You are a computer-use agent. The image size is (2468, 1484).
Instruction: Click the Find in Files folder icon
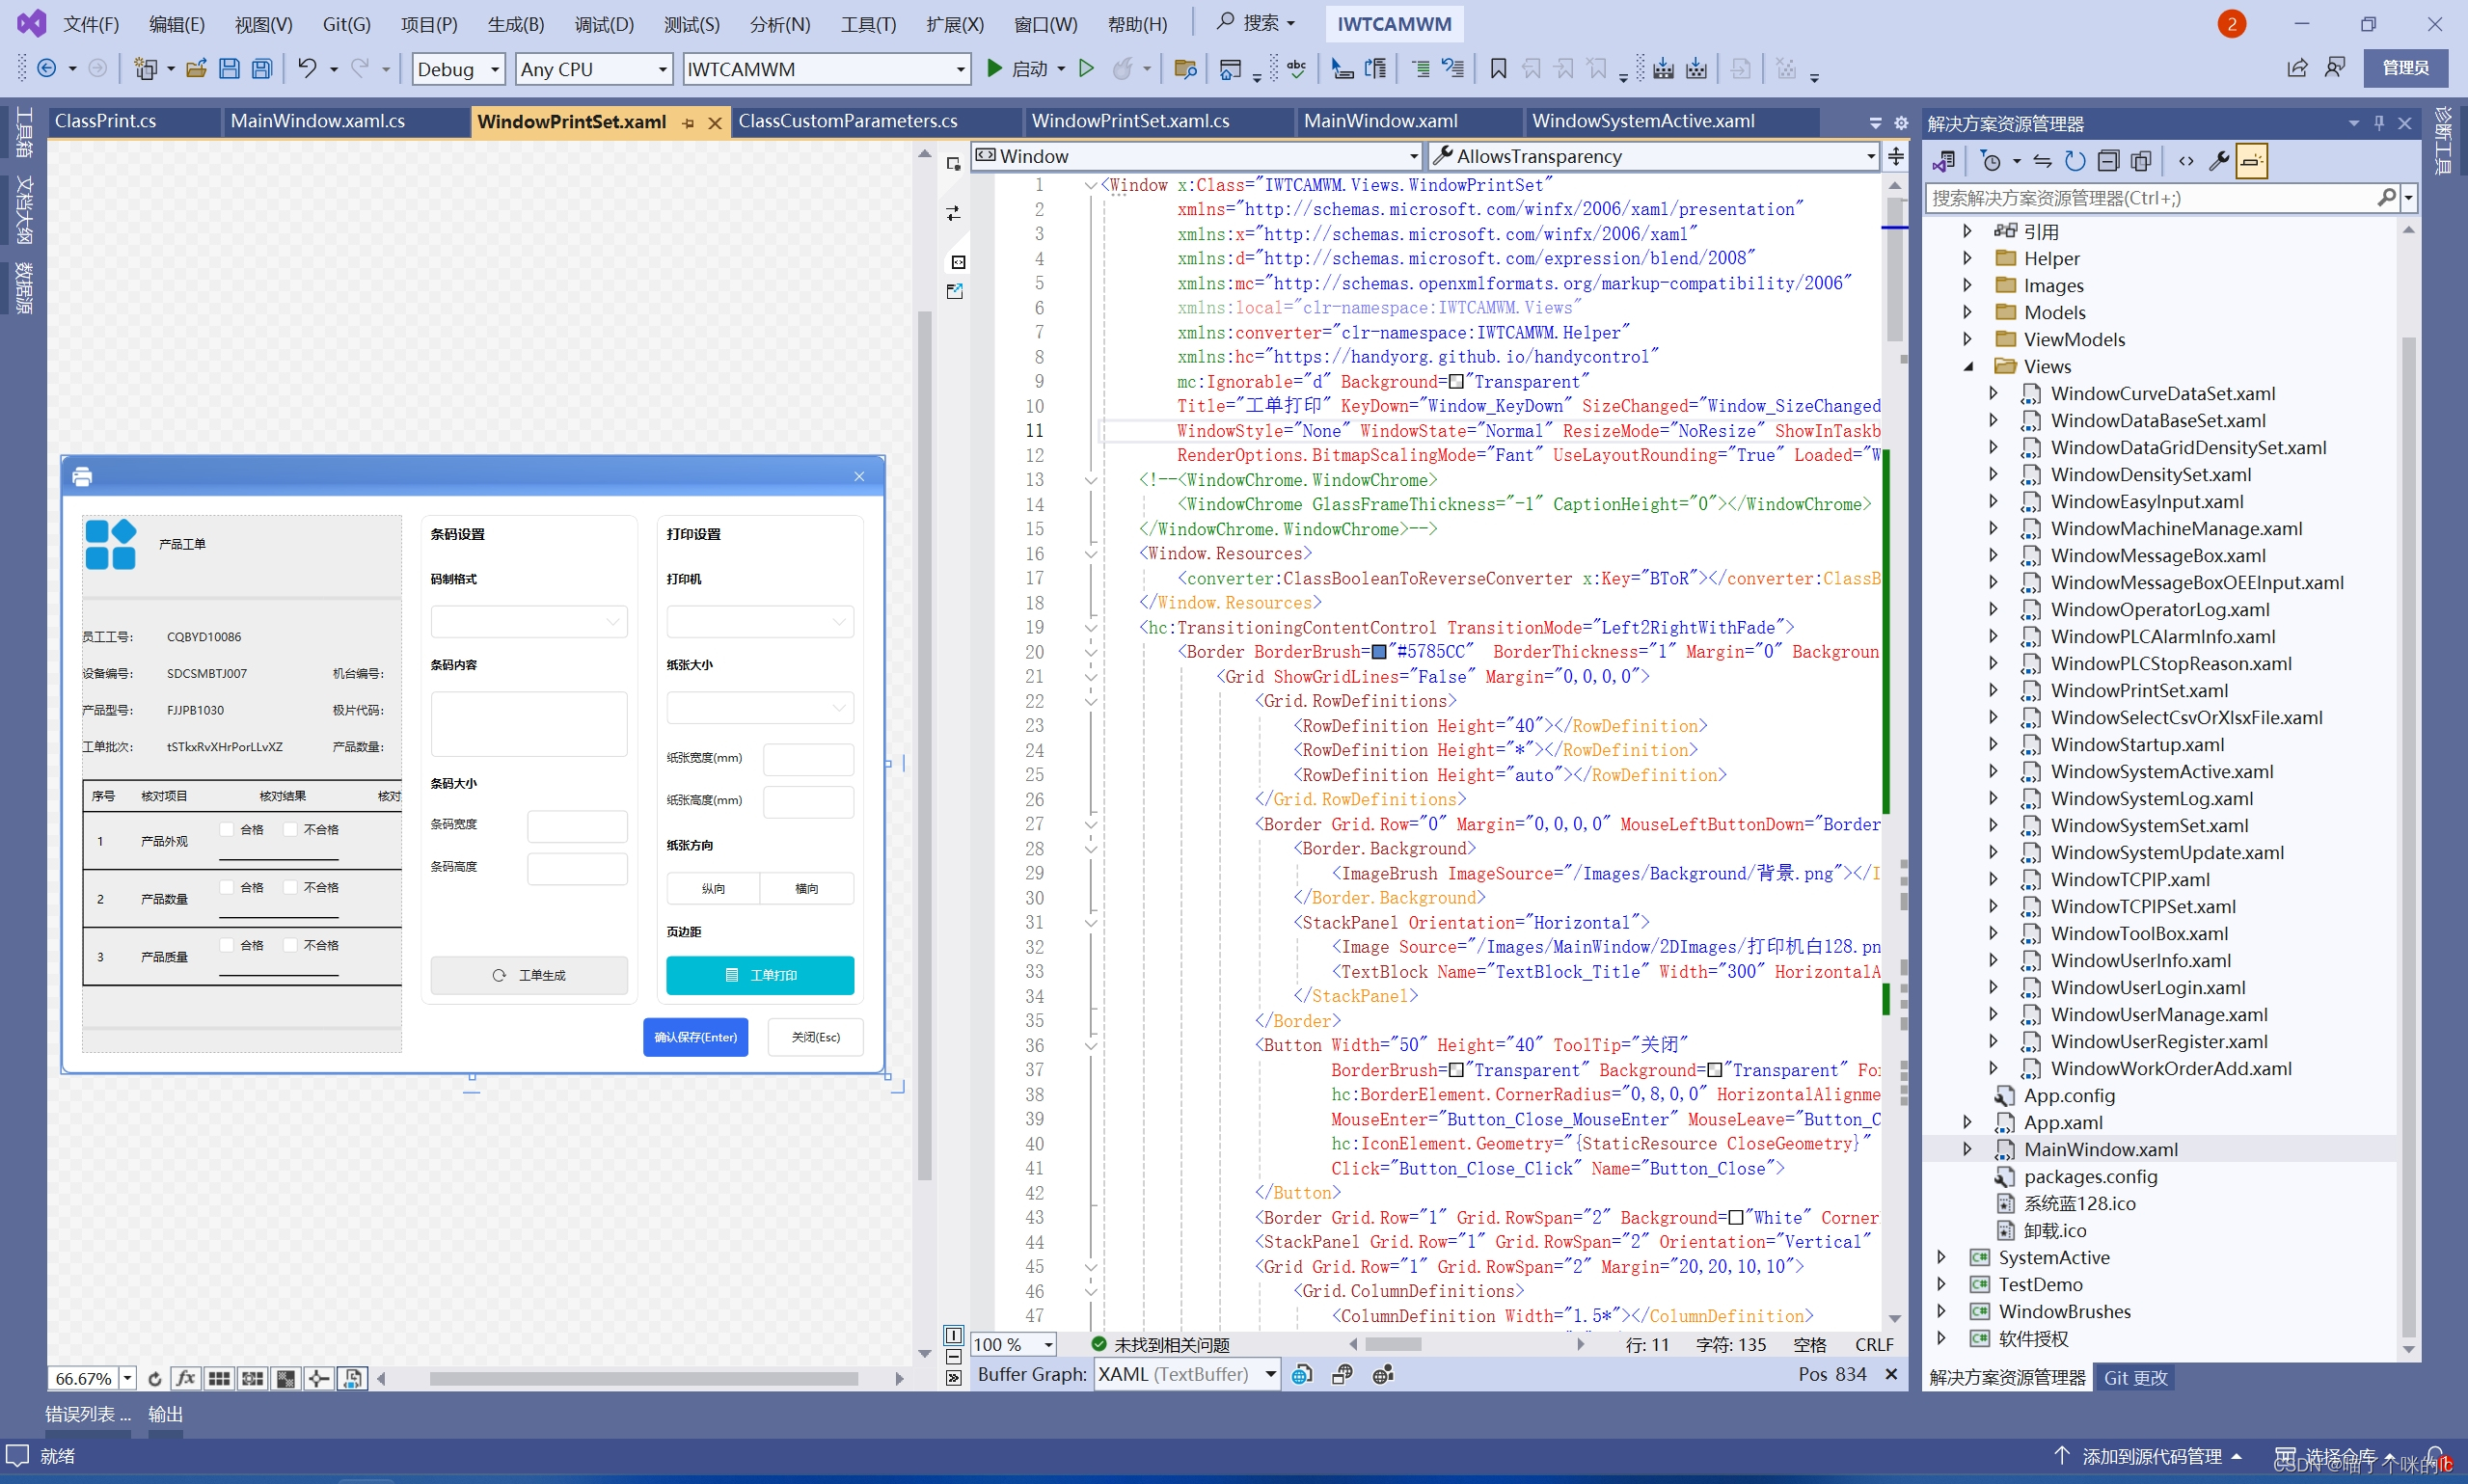(x=1185, y=68)
